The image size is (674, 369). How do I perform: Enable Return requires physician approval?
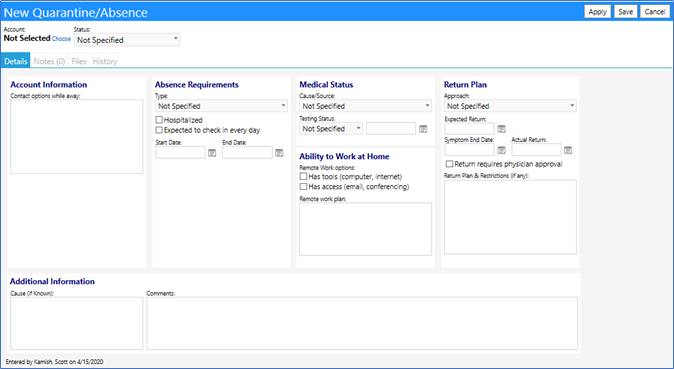(450, 164)
